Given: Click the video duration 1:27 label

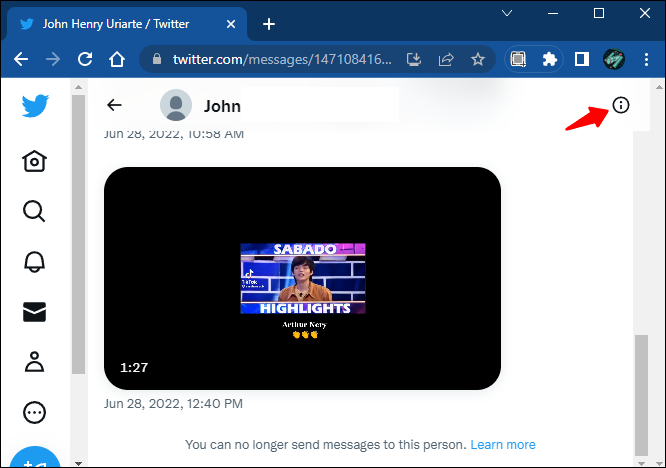Looking at the screenshot, I should click(x=134, y=367).
